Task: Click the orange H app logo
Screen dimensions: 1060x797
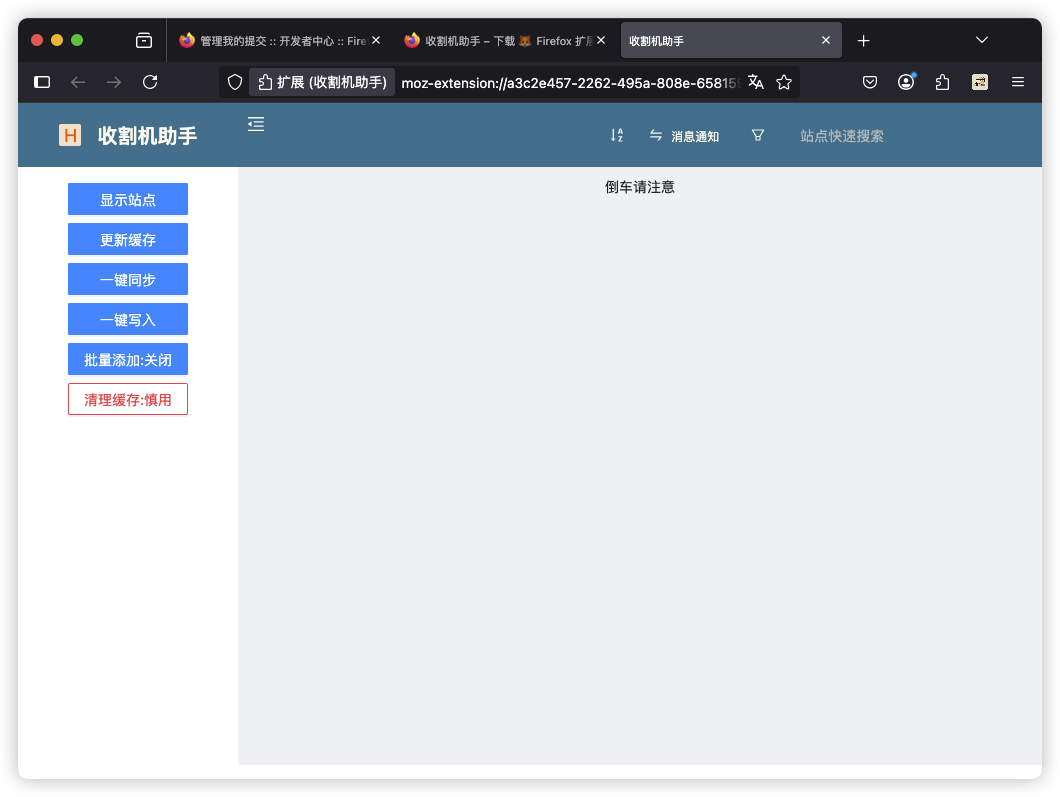Action: [x=70, y=135]
